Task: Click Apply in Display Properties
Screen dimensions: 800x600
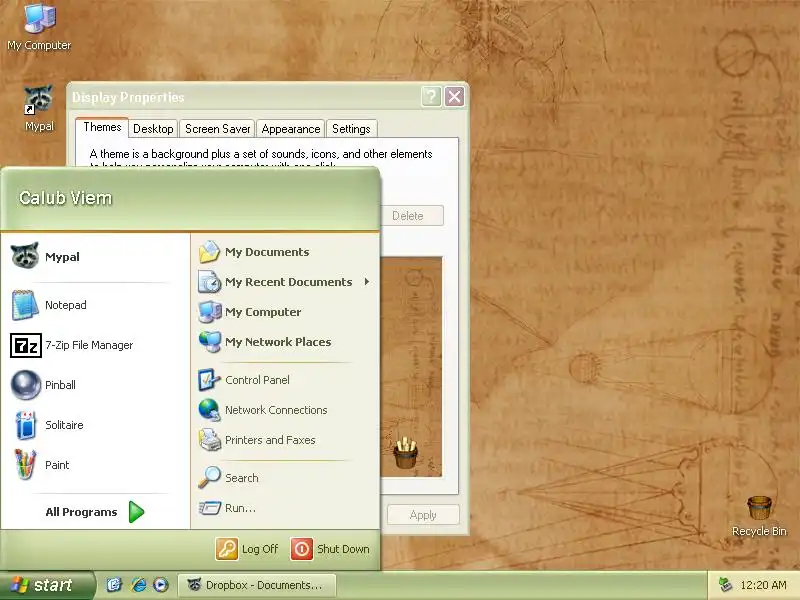Action: (x=423, y=515)
